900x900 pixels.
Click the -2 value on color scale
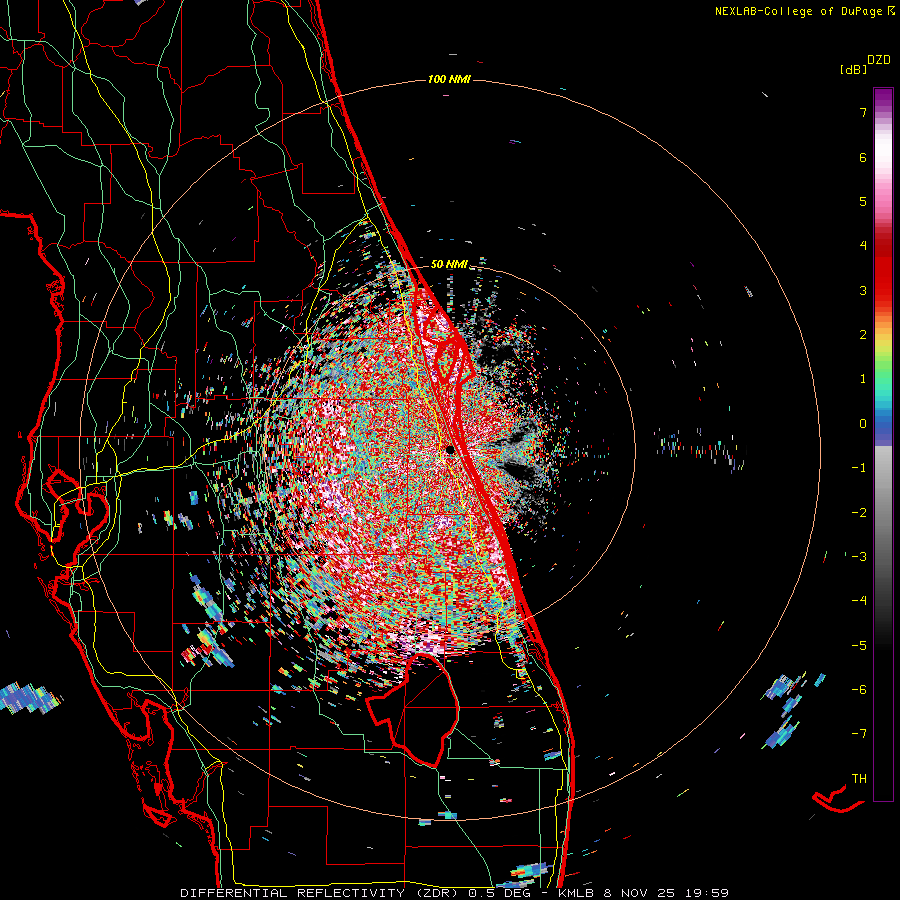tap(859, 512)
